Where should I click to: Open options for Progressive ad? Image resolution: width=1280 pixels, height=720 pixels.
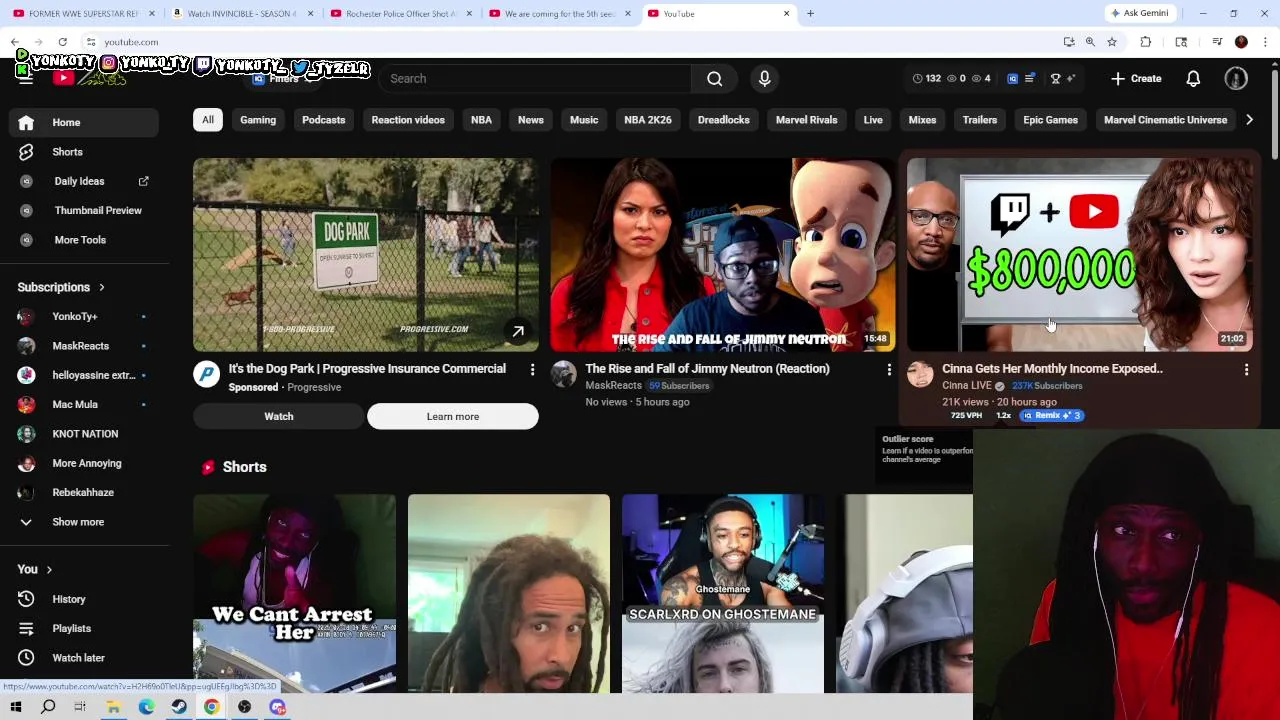coord(532,370)
